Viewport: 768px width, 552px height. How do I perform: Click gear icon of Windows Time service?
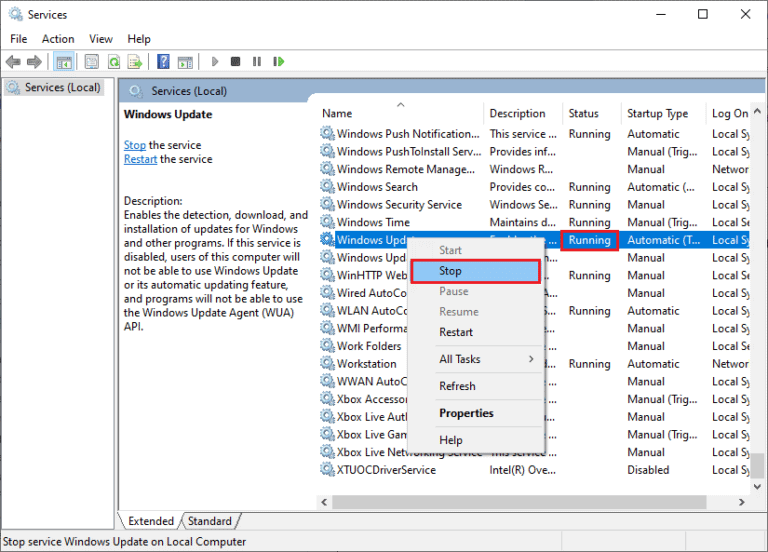tap(327, 222)
